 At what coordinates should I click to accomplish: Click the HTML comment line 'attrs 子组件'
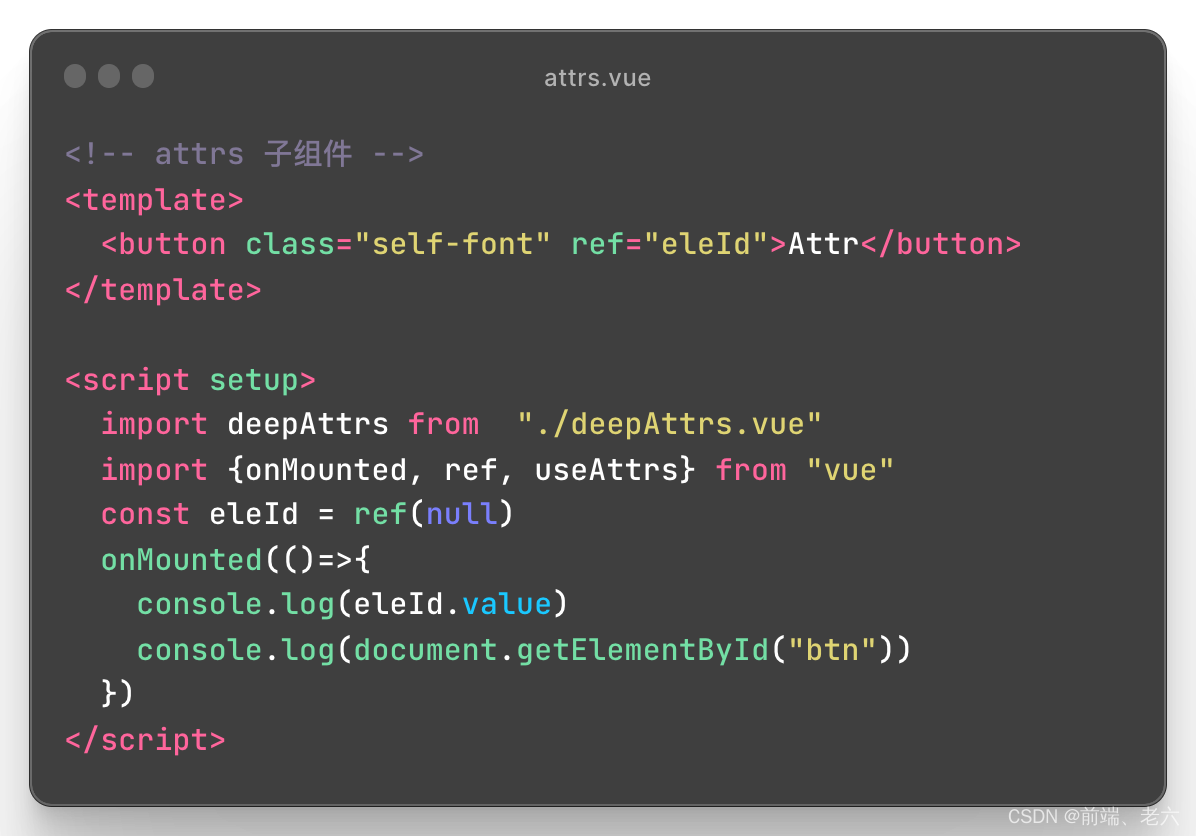244,154
